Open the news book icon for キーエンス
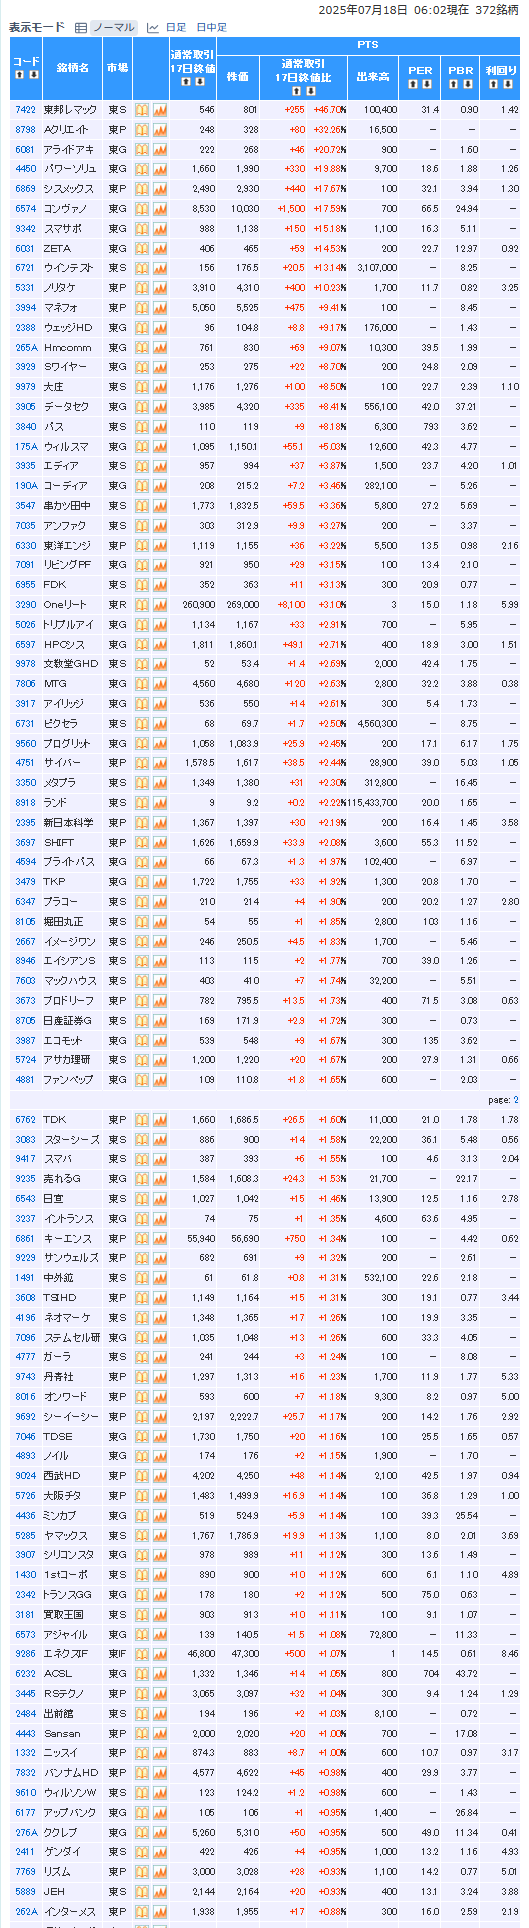529x1928 pixels. pos(142,1239)
